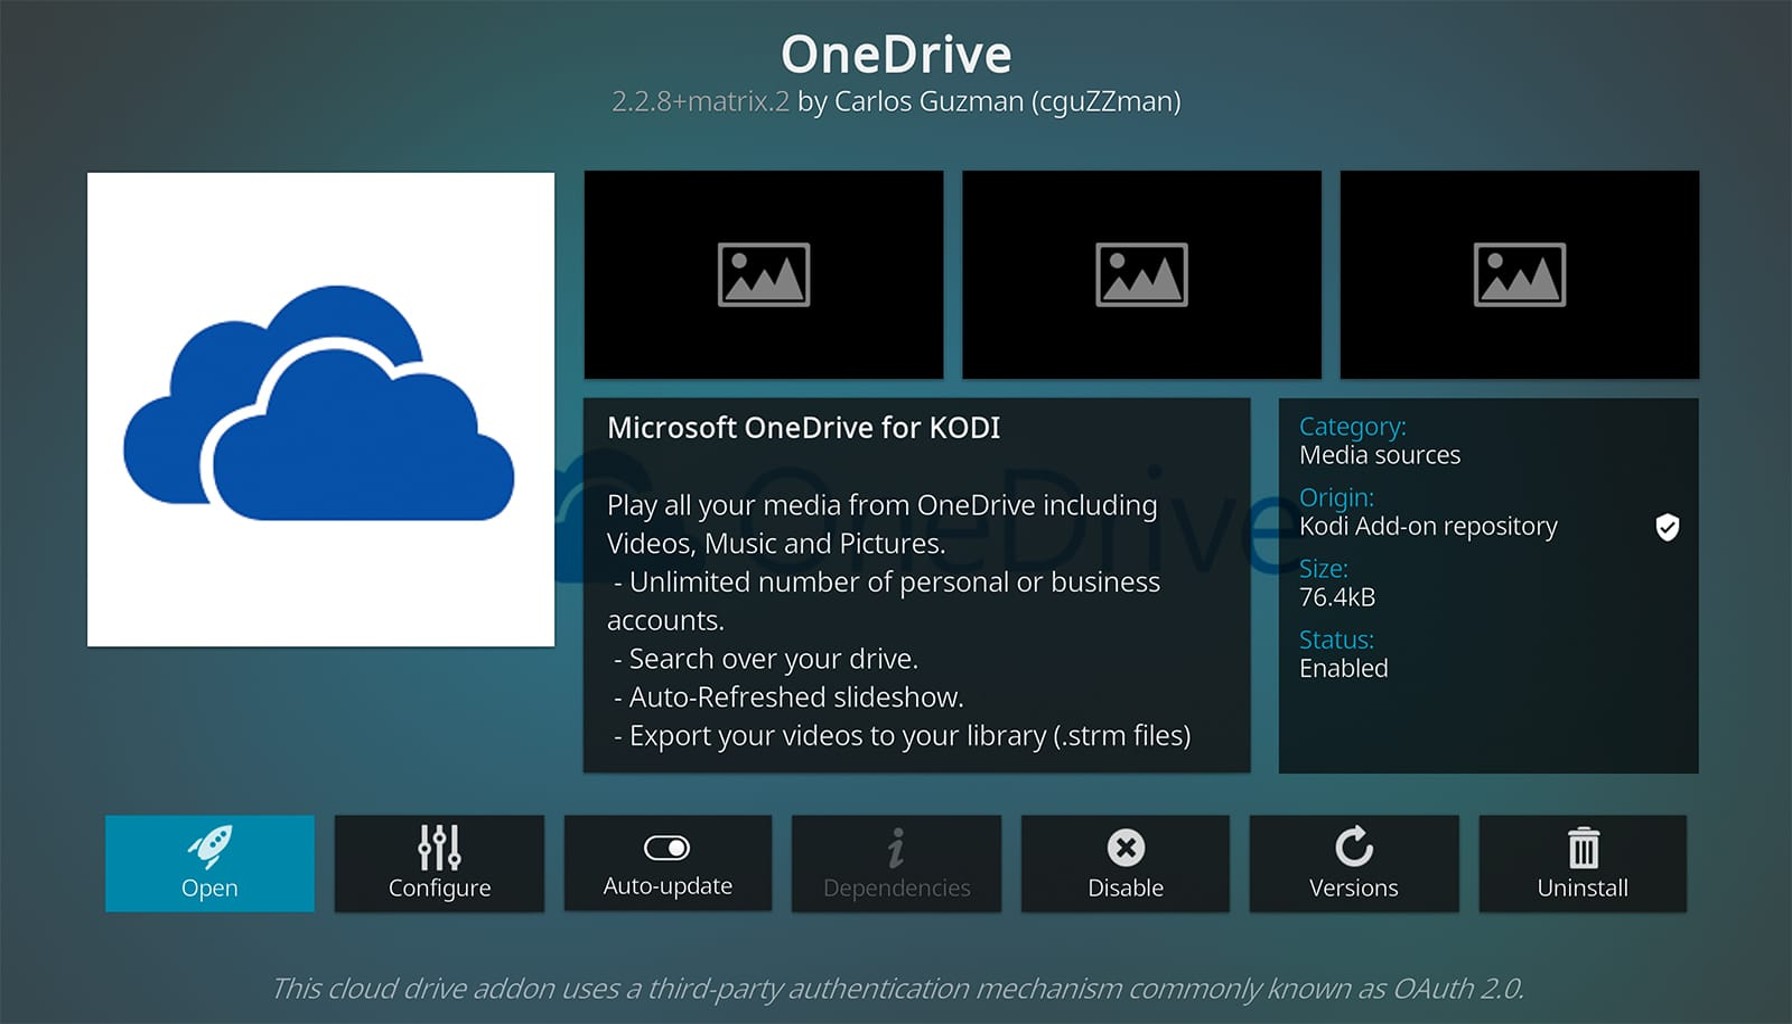Click author name Carlos Guzman (cguZZman)

[x=1007, y=102]
